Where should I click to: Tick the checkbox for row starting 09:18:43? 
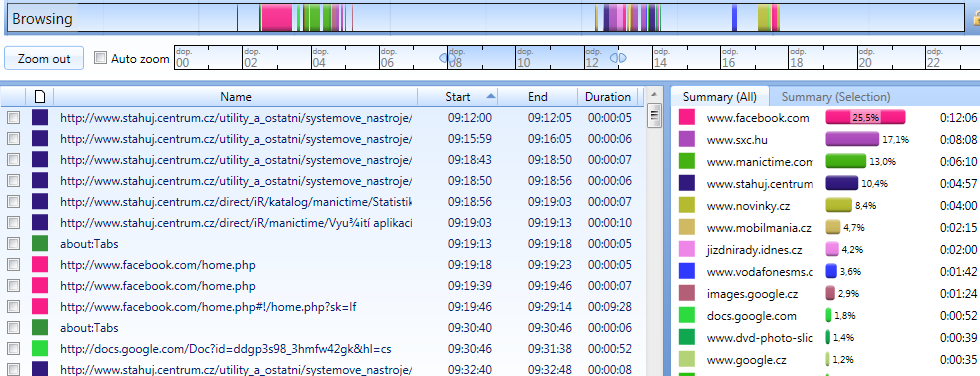(x=13, y=160)
